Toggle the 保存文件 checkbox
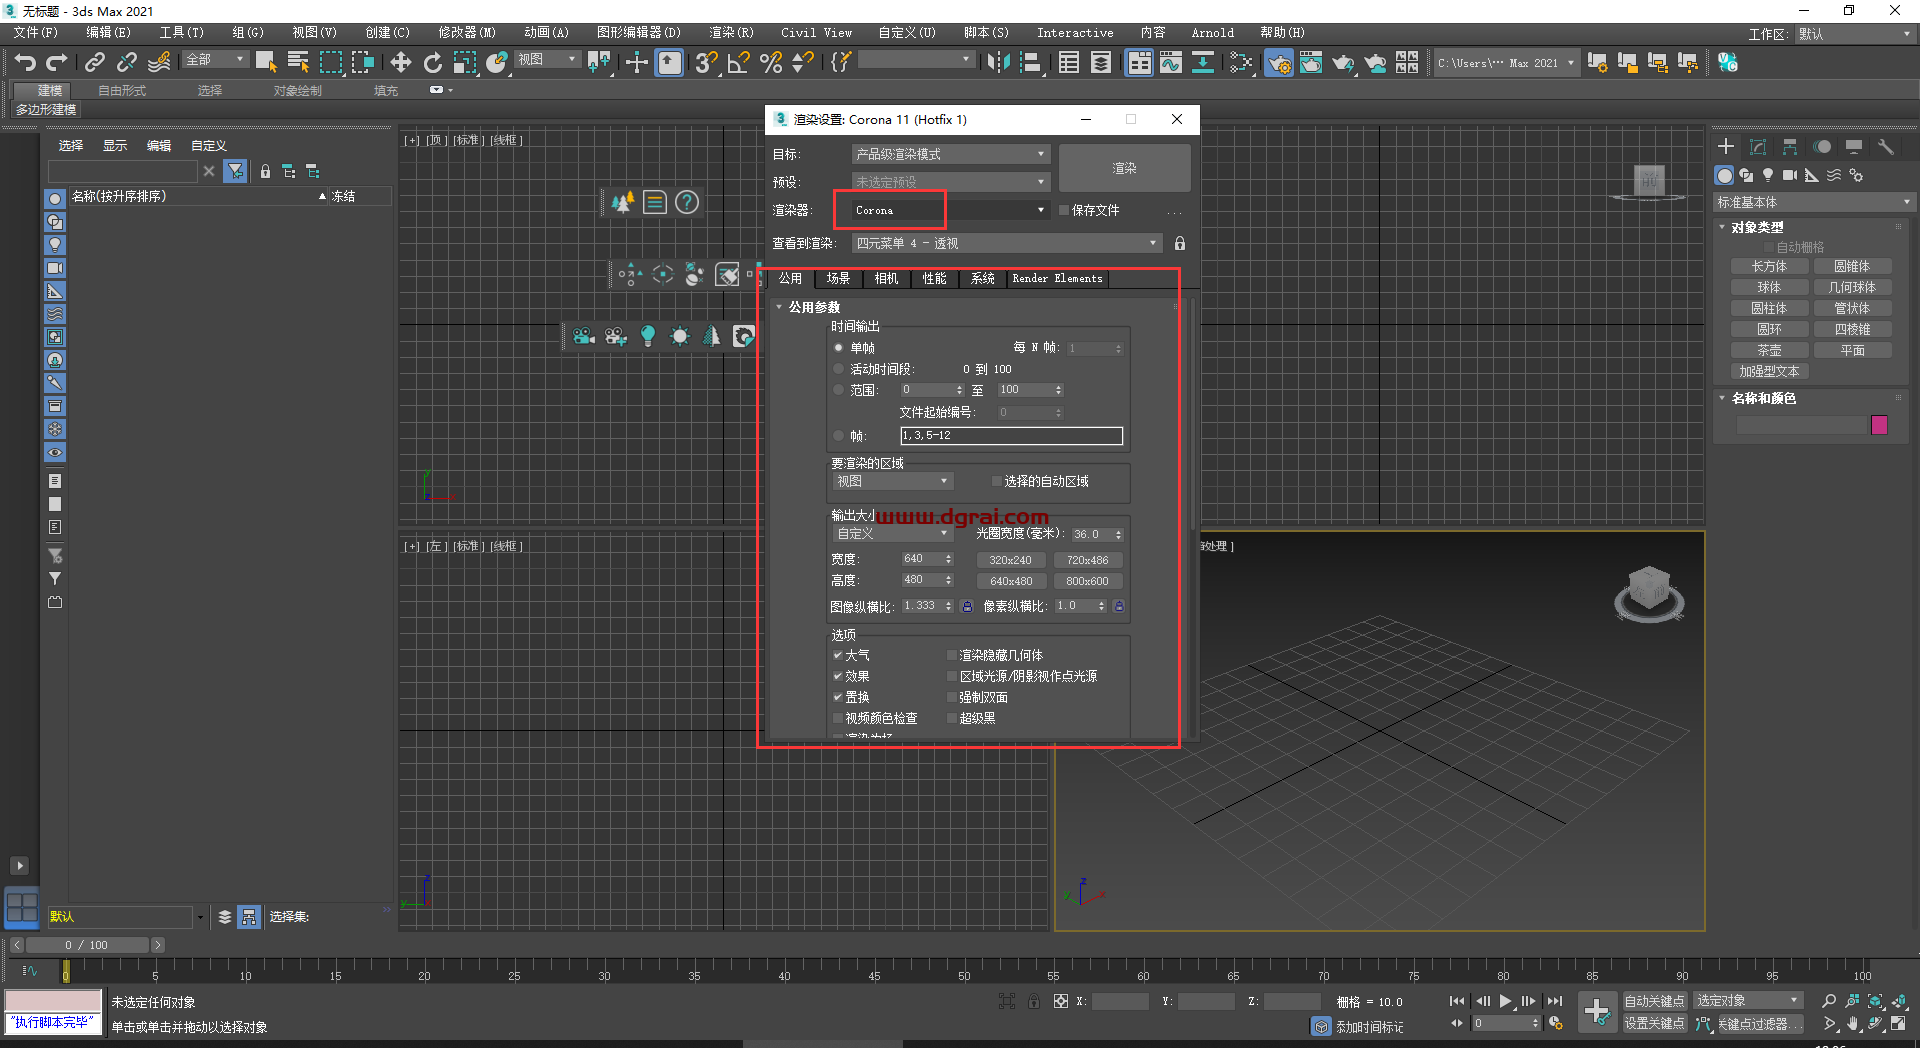This screenshot has width=1920, height=1048. coord(1064,210)
